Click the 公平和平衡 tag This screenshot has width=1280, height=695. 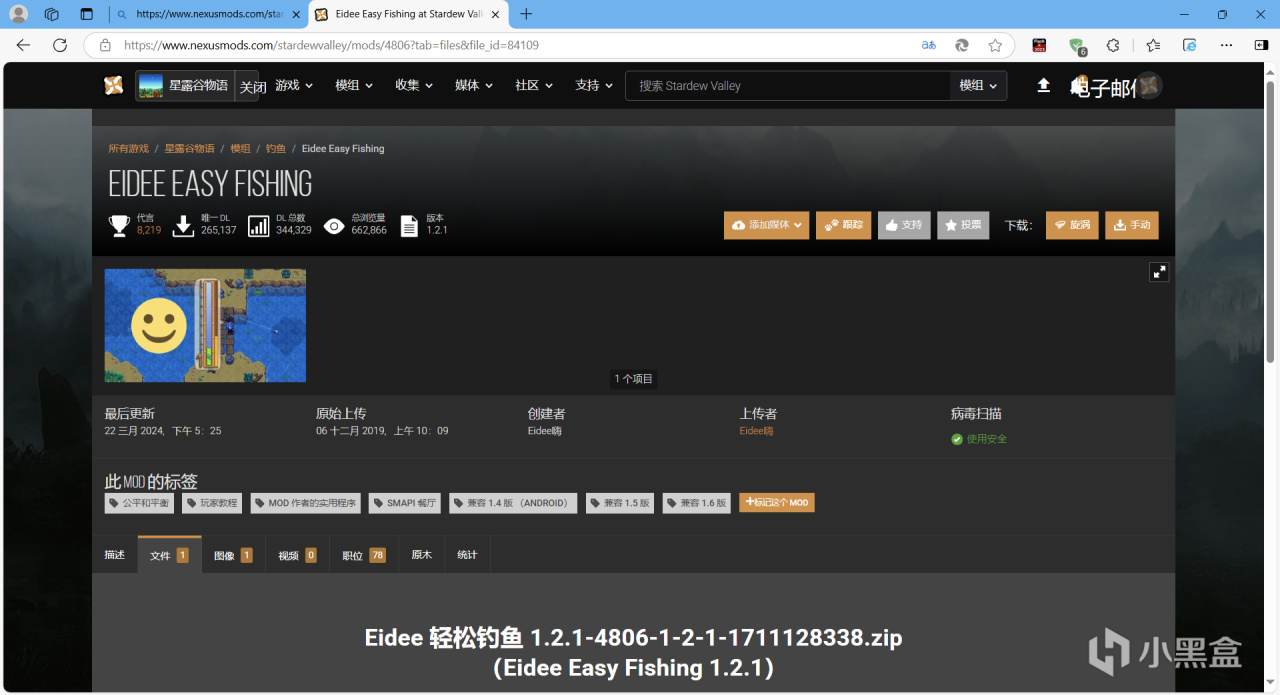pyautogui.click(x=139, y=503)
